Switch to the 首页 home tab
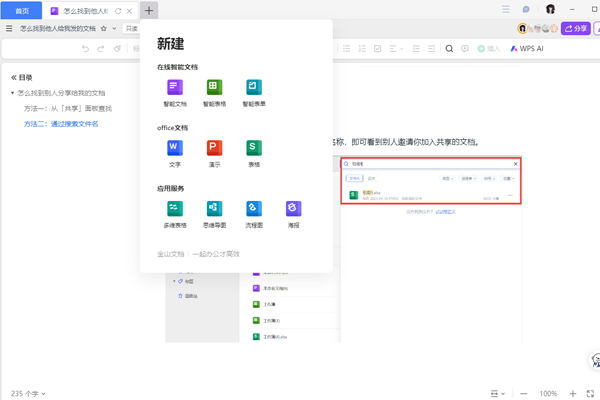This screenshot has width=600, height=400. (22, 10)
